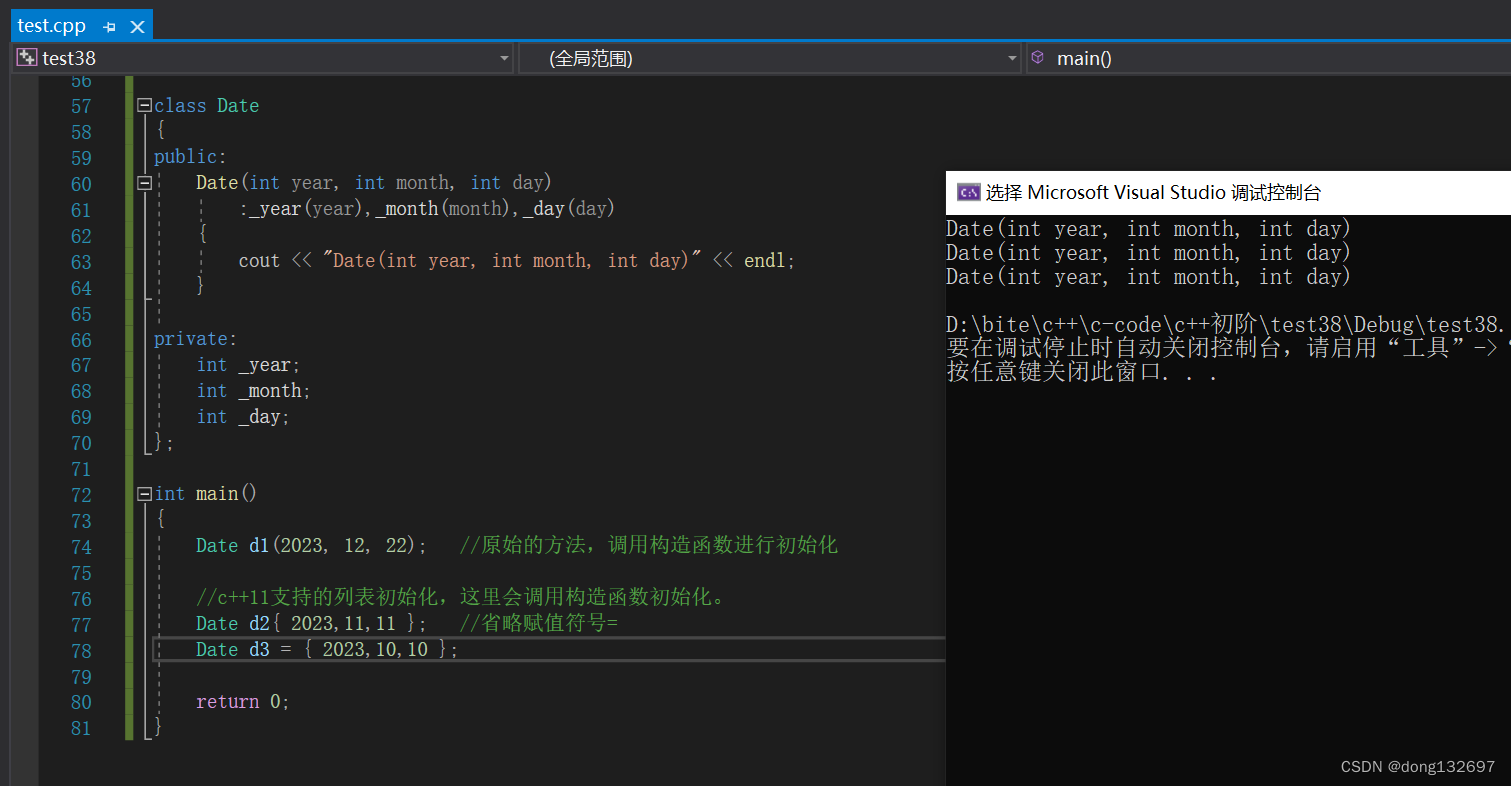Click the 按任意键关闭此窗口 console message
Viewport: 1511px width, 786px height.
pyautogui.click(x=1082, y=373)
